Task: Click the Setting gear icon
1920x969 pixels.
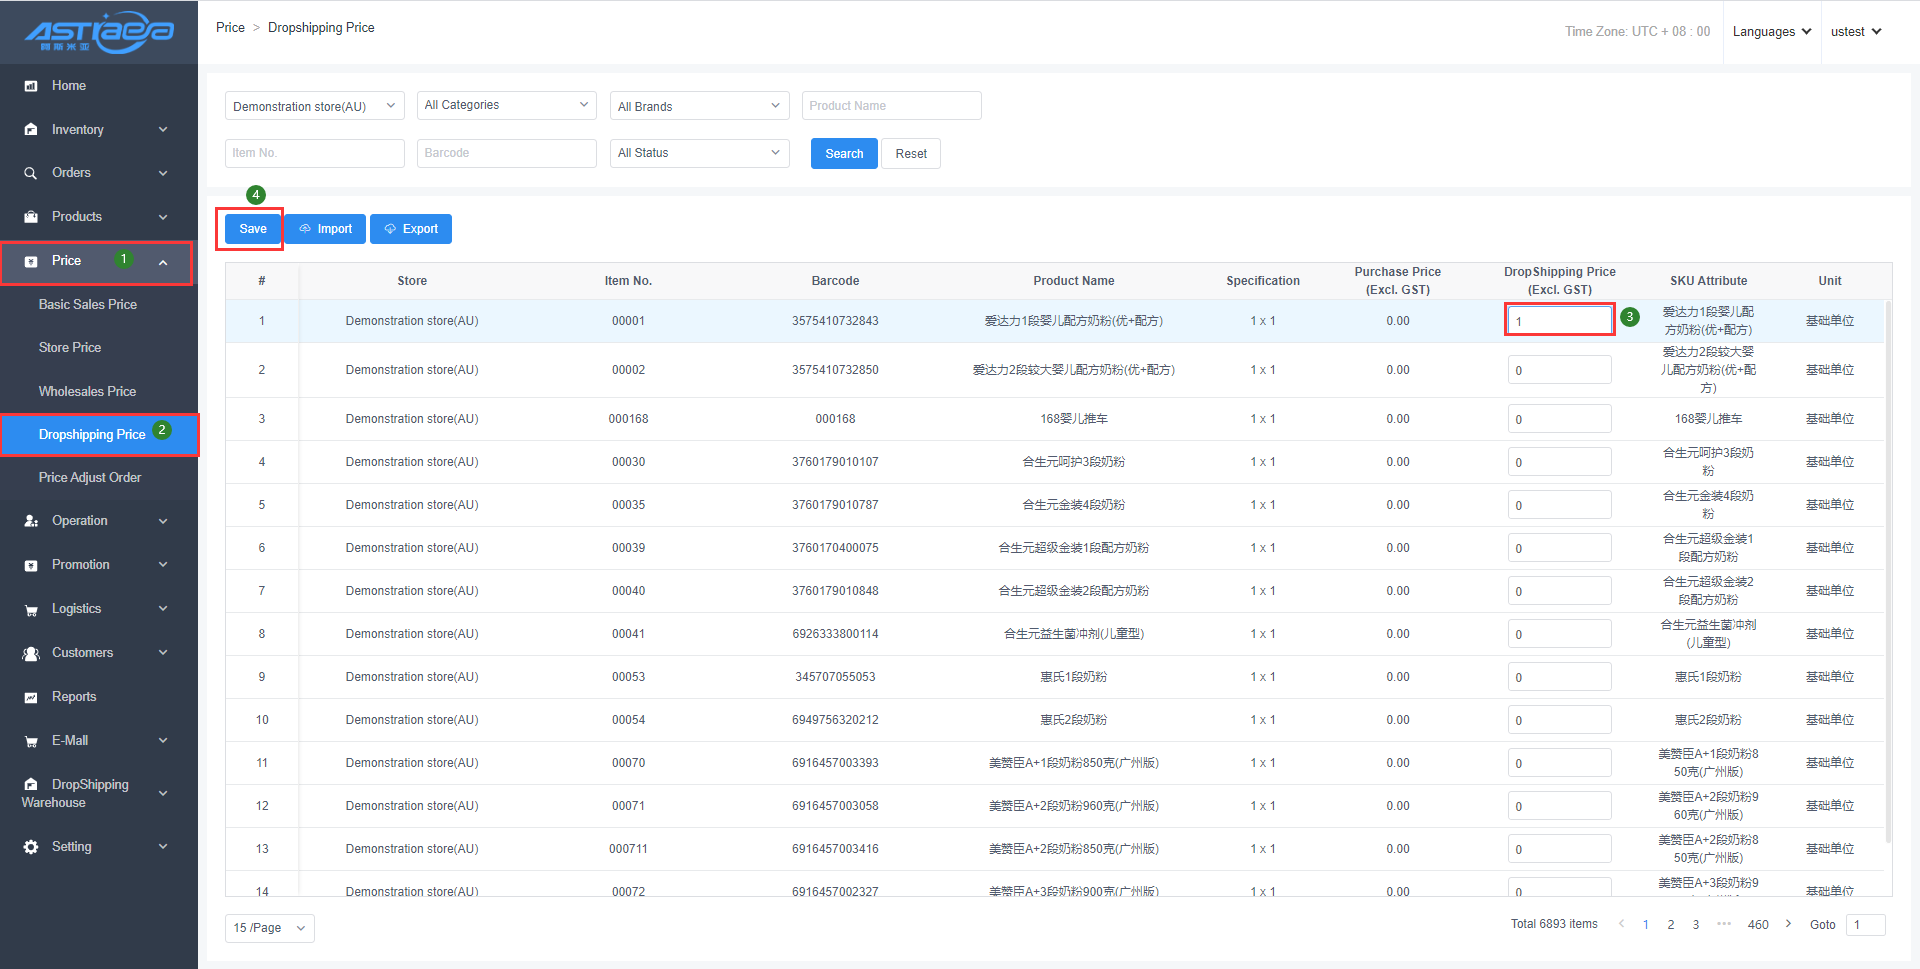Action: 31,847
